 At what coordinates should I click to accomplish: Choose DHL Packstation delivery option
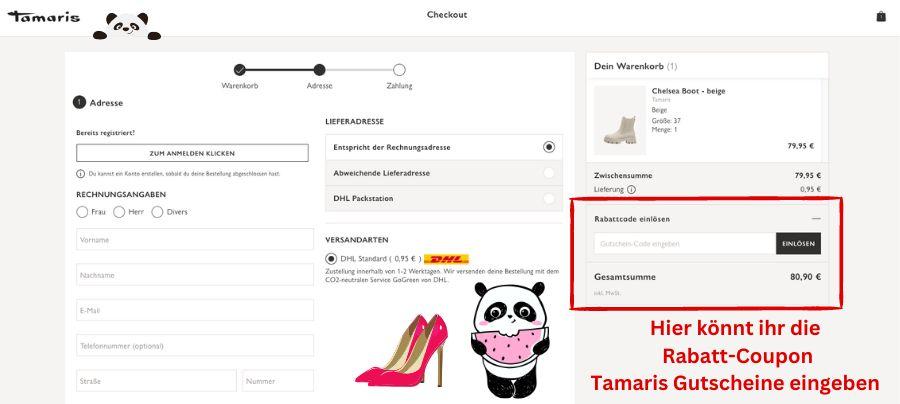pos(548,199)
